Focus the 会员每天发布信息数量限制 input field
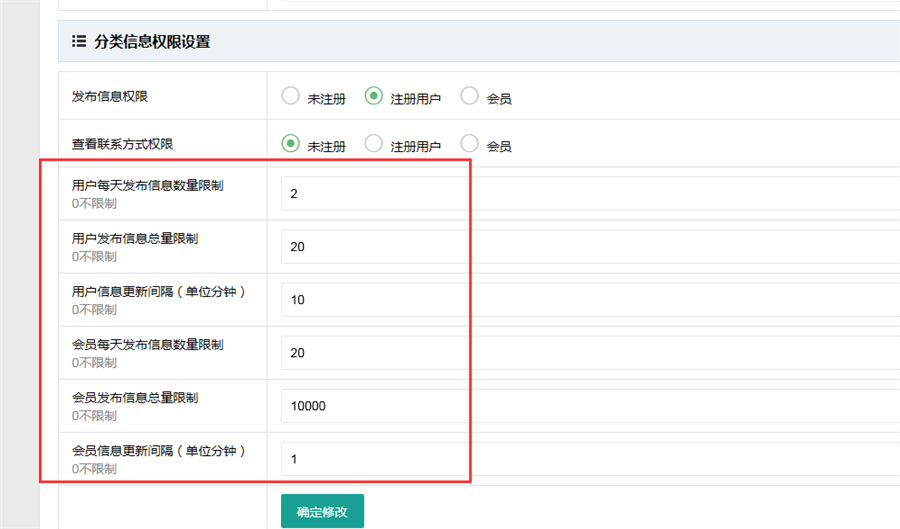The height and width of the screenshot is (529, 900). coord(590,353)
